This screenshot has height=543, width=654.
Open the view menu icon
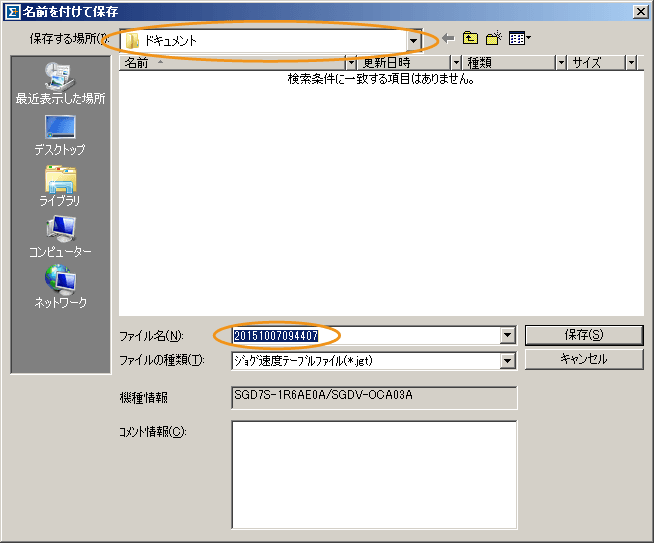(x=520, y=38)
